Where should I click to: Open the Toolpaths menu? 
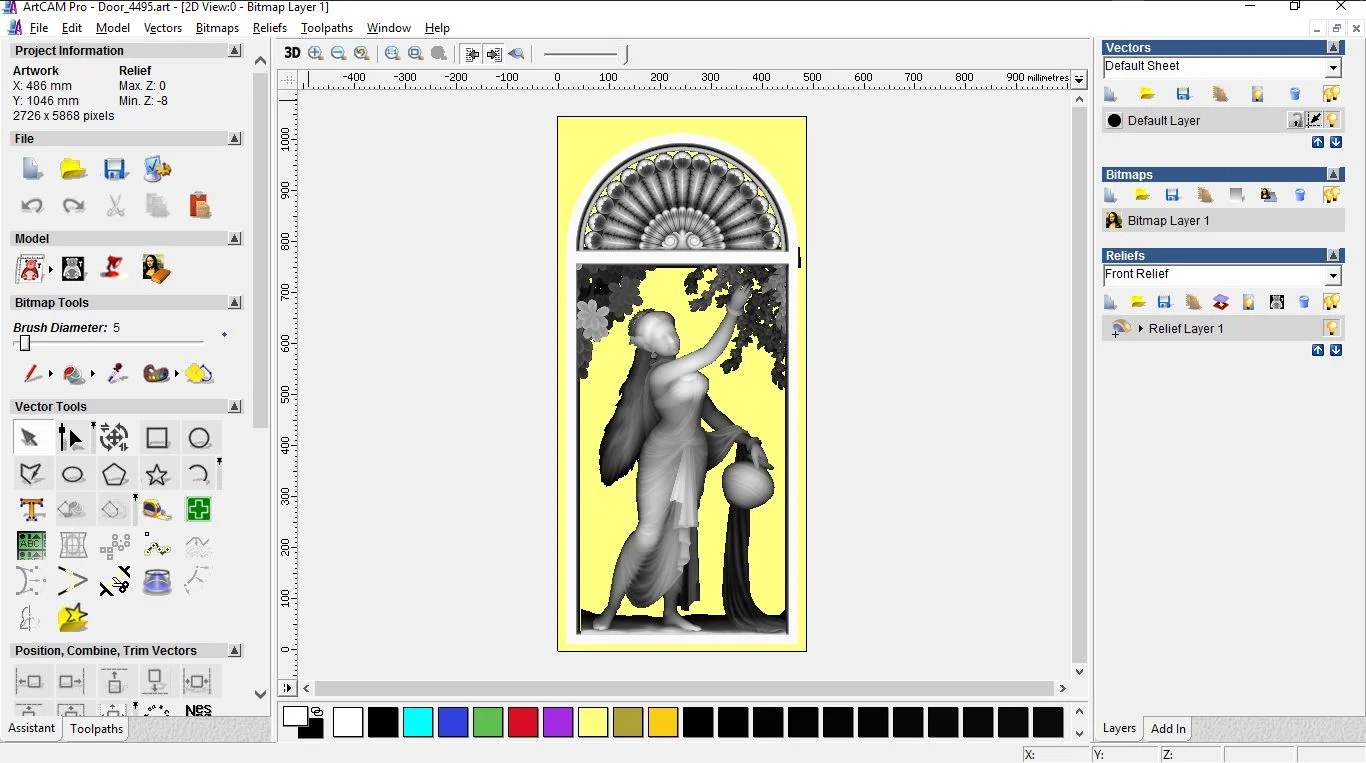point(326,28)
